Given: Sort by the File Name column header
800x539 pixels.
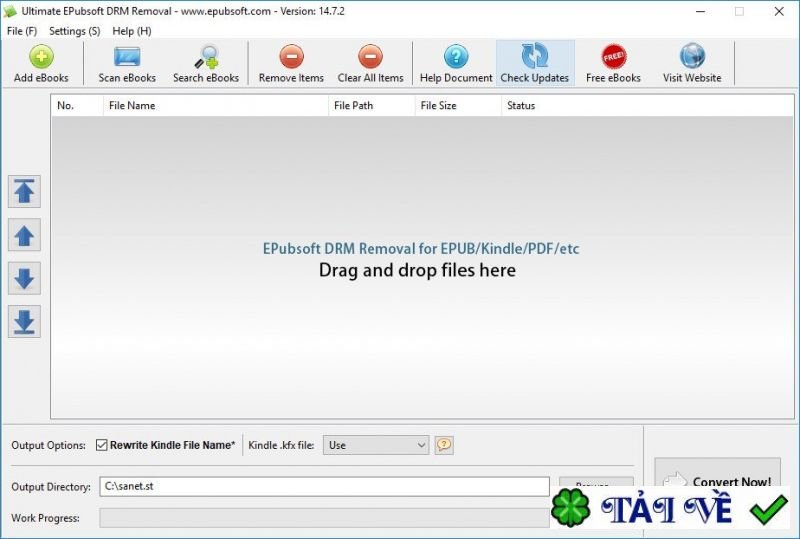Looking at the screenshot, I should click(216, 106).
